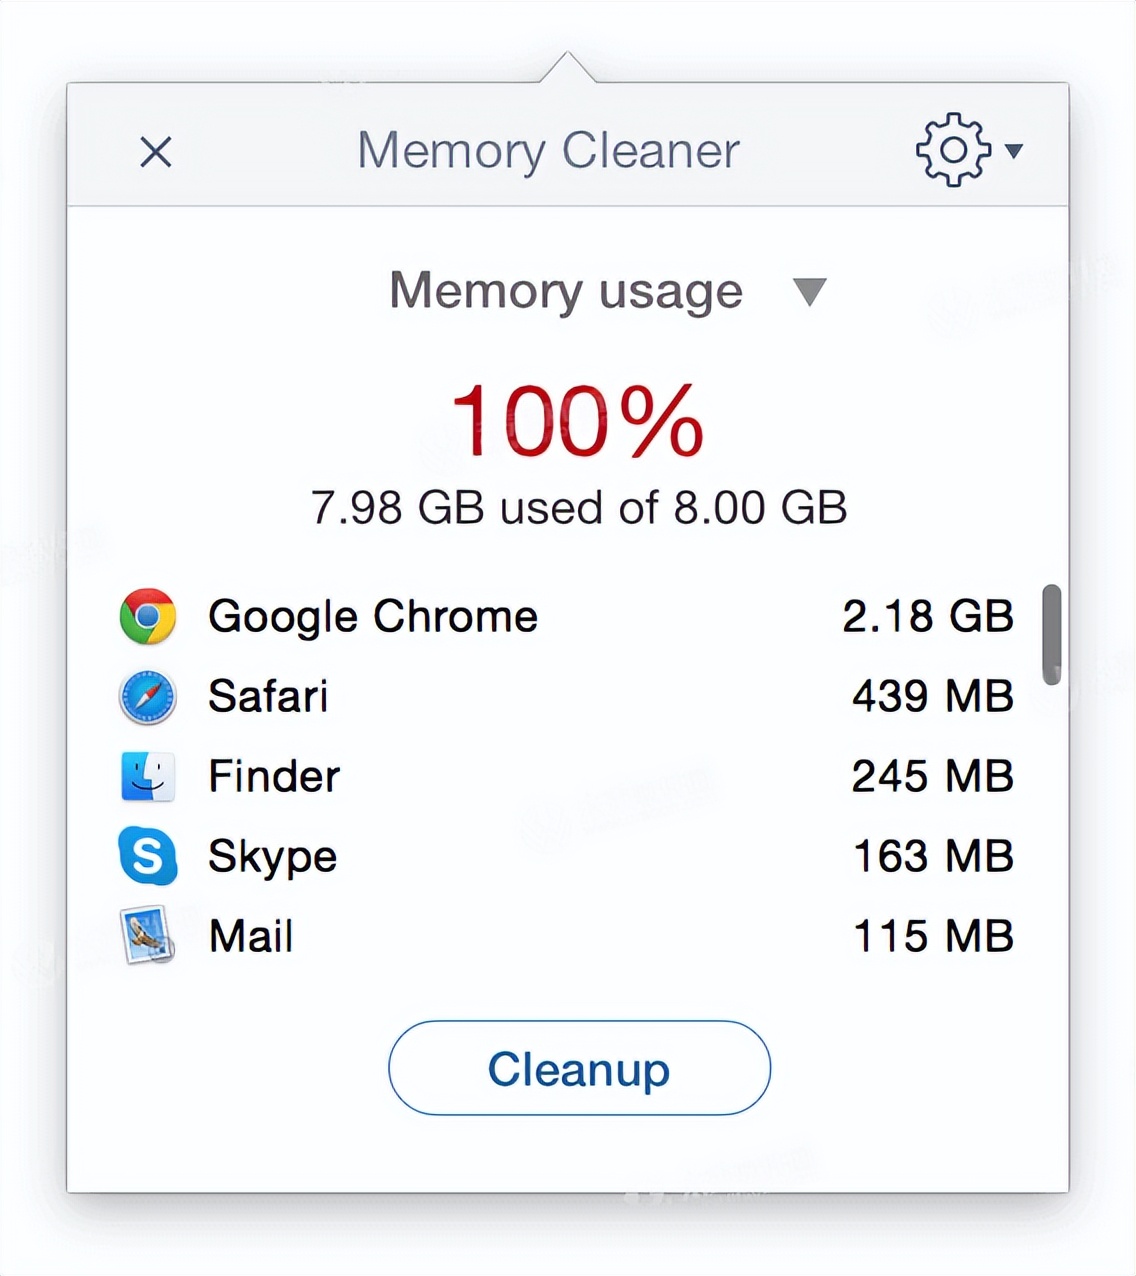
Task: Click the Google Chrome app icon
Action: pos(147,617)
